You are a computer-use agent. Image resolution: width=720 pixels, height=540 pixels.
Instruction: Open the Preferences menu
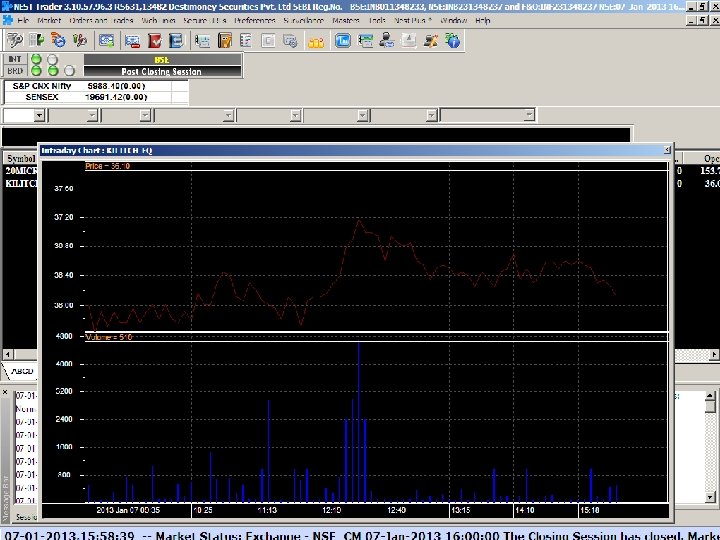tap(254, 20)
